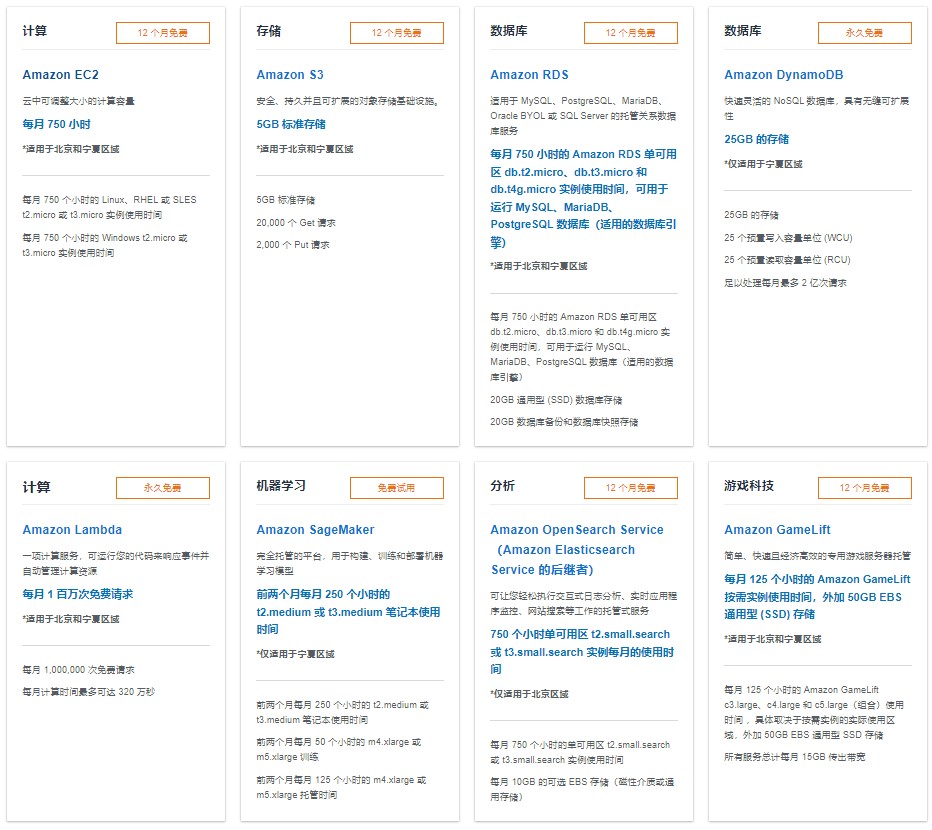Click the Windows t2.micro usage line
The height and width of the screenshot is (830, 932).
tap(105, 245)
